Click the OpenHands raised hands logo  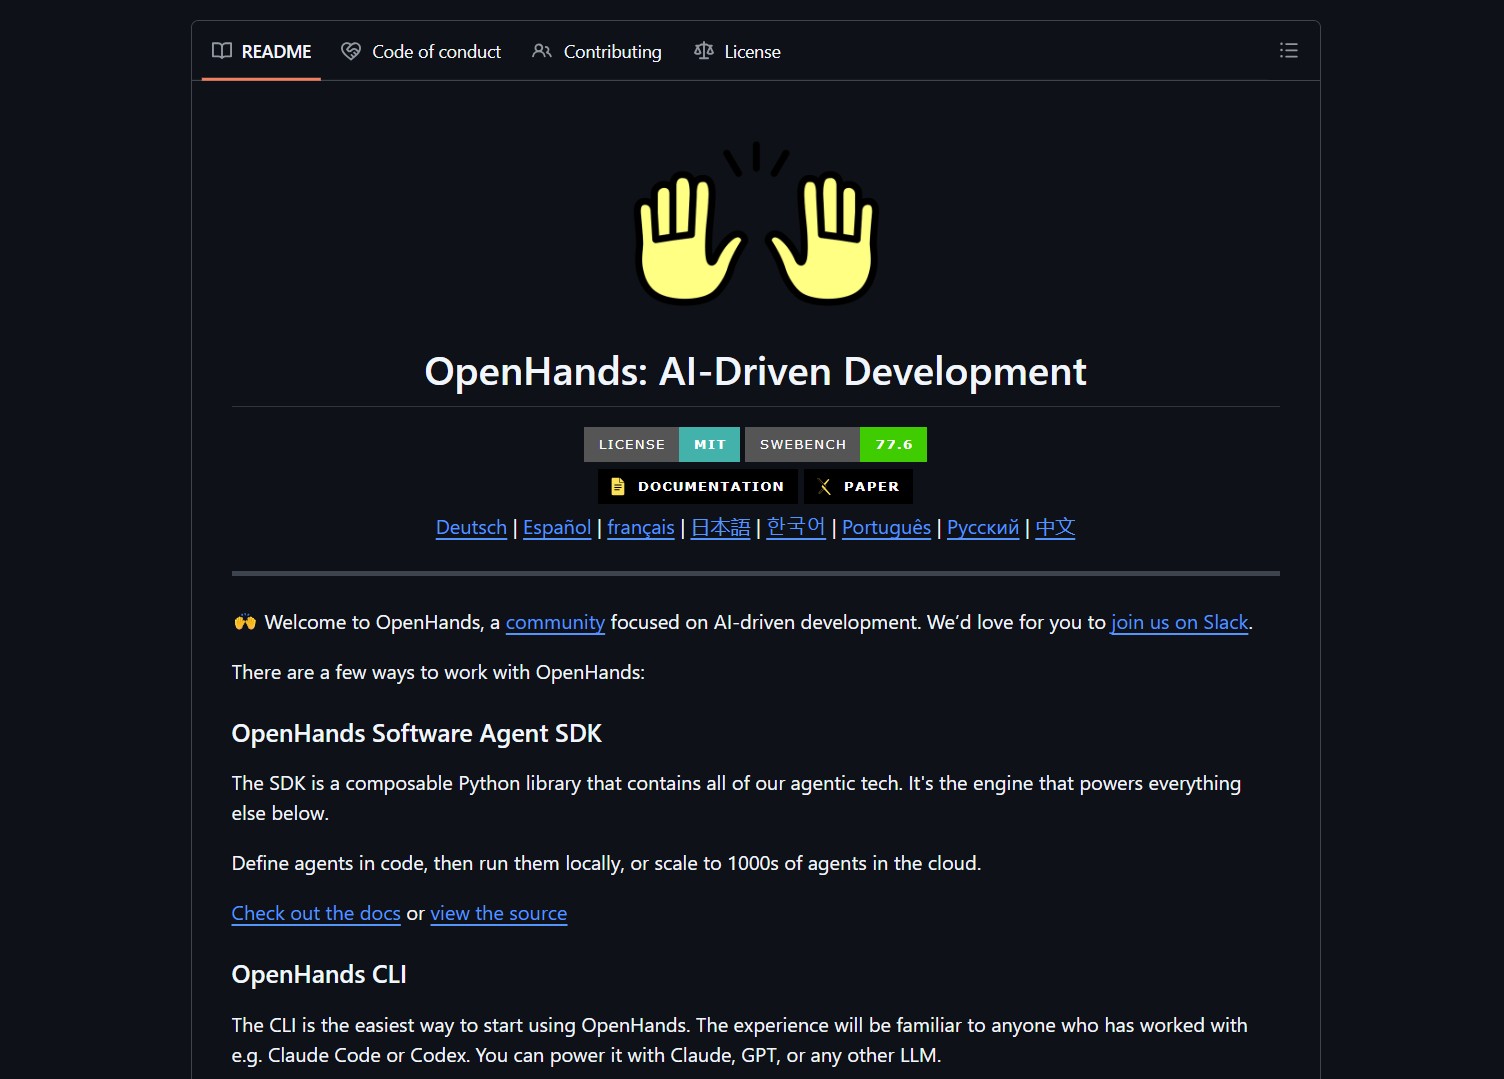[755, 225]
